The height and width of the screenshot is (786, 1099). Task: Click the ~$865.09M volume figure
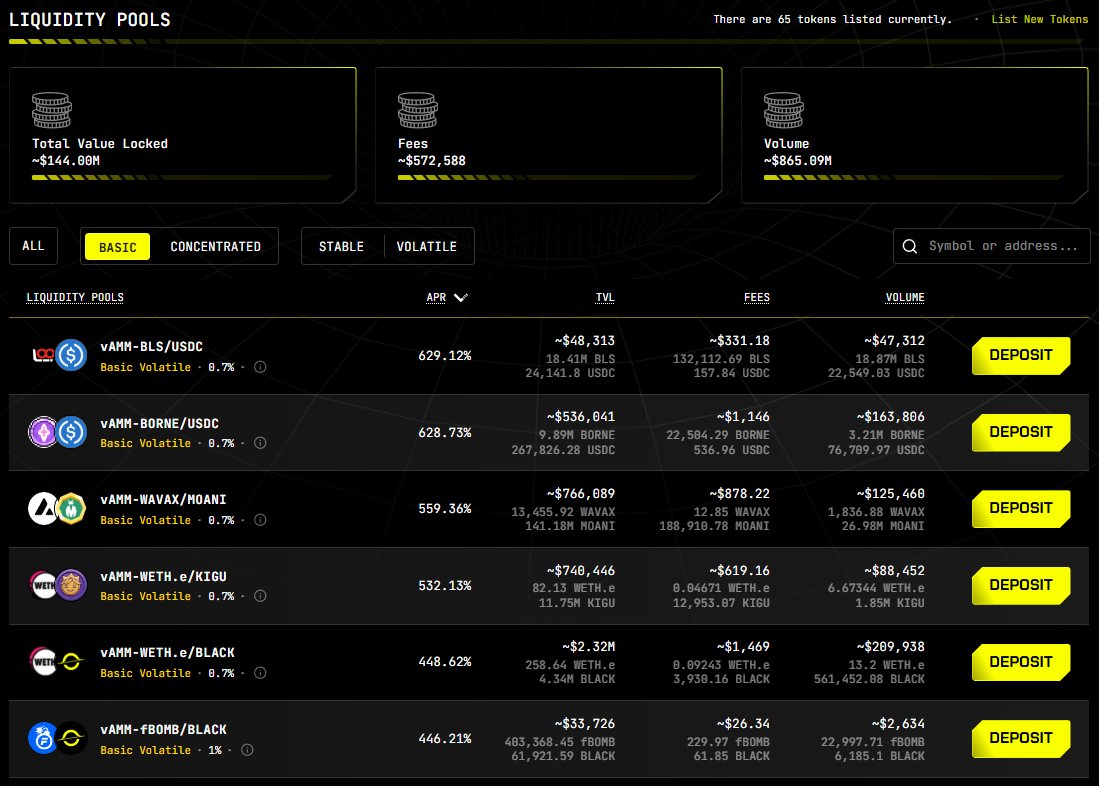pos(798,161)
